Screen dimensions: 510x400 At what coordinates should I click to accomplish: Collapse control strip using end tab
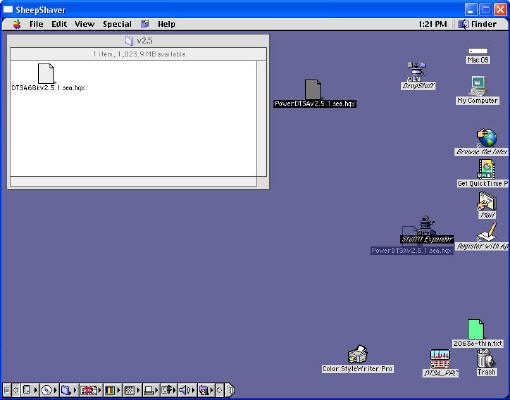tap(230, 390)
